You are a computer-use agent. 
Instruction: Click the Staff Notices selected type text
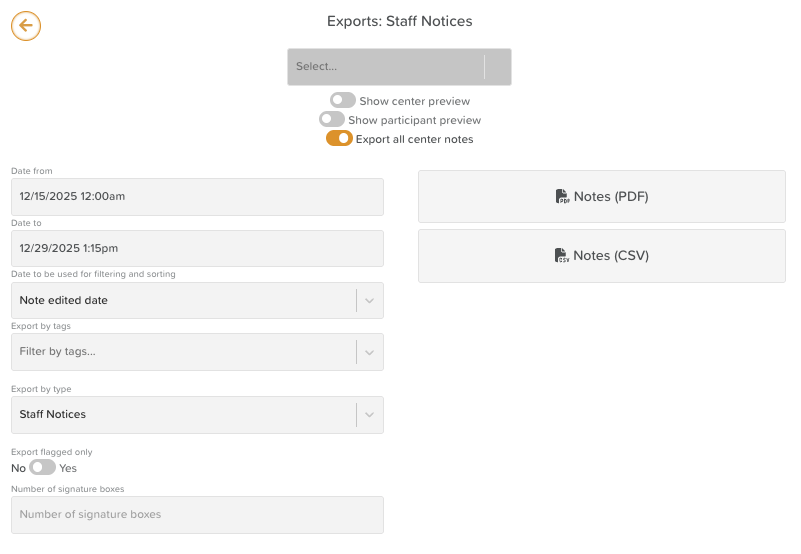click(53, 415)
